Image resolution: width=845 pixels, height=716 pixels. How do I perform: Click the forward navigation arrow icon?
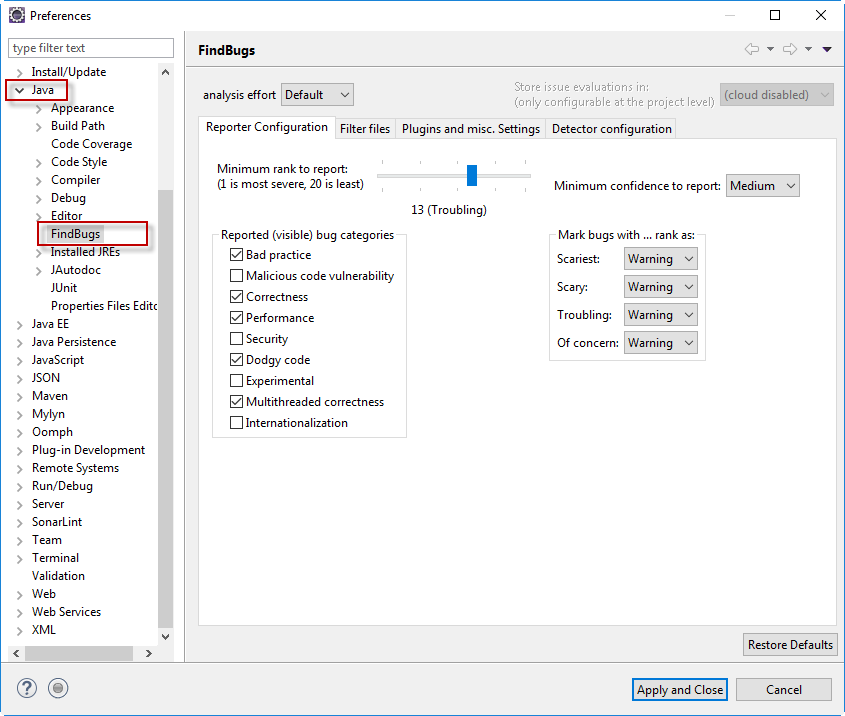[789, 50]
